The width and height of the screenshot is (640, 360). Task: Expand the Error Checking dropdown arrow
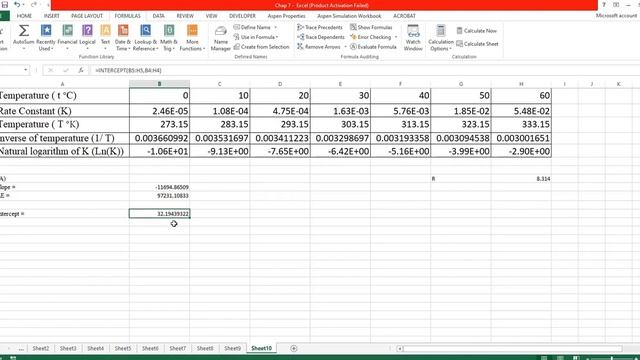396,37
